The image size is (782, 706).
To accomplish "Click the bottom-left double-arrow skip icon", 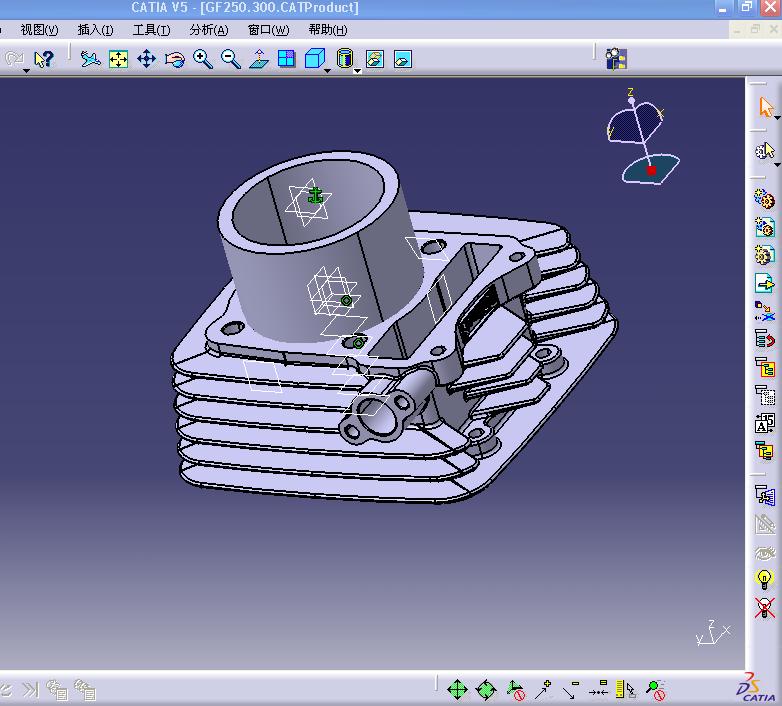I will point(30,690).
